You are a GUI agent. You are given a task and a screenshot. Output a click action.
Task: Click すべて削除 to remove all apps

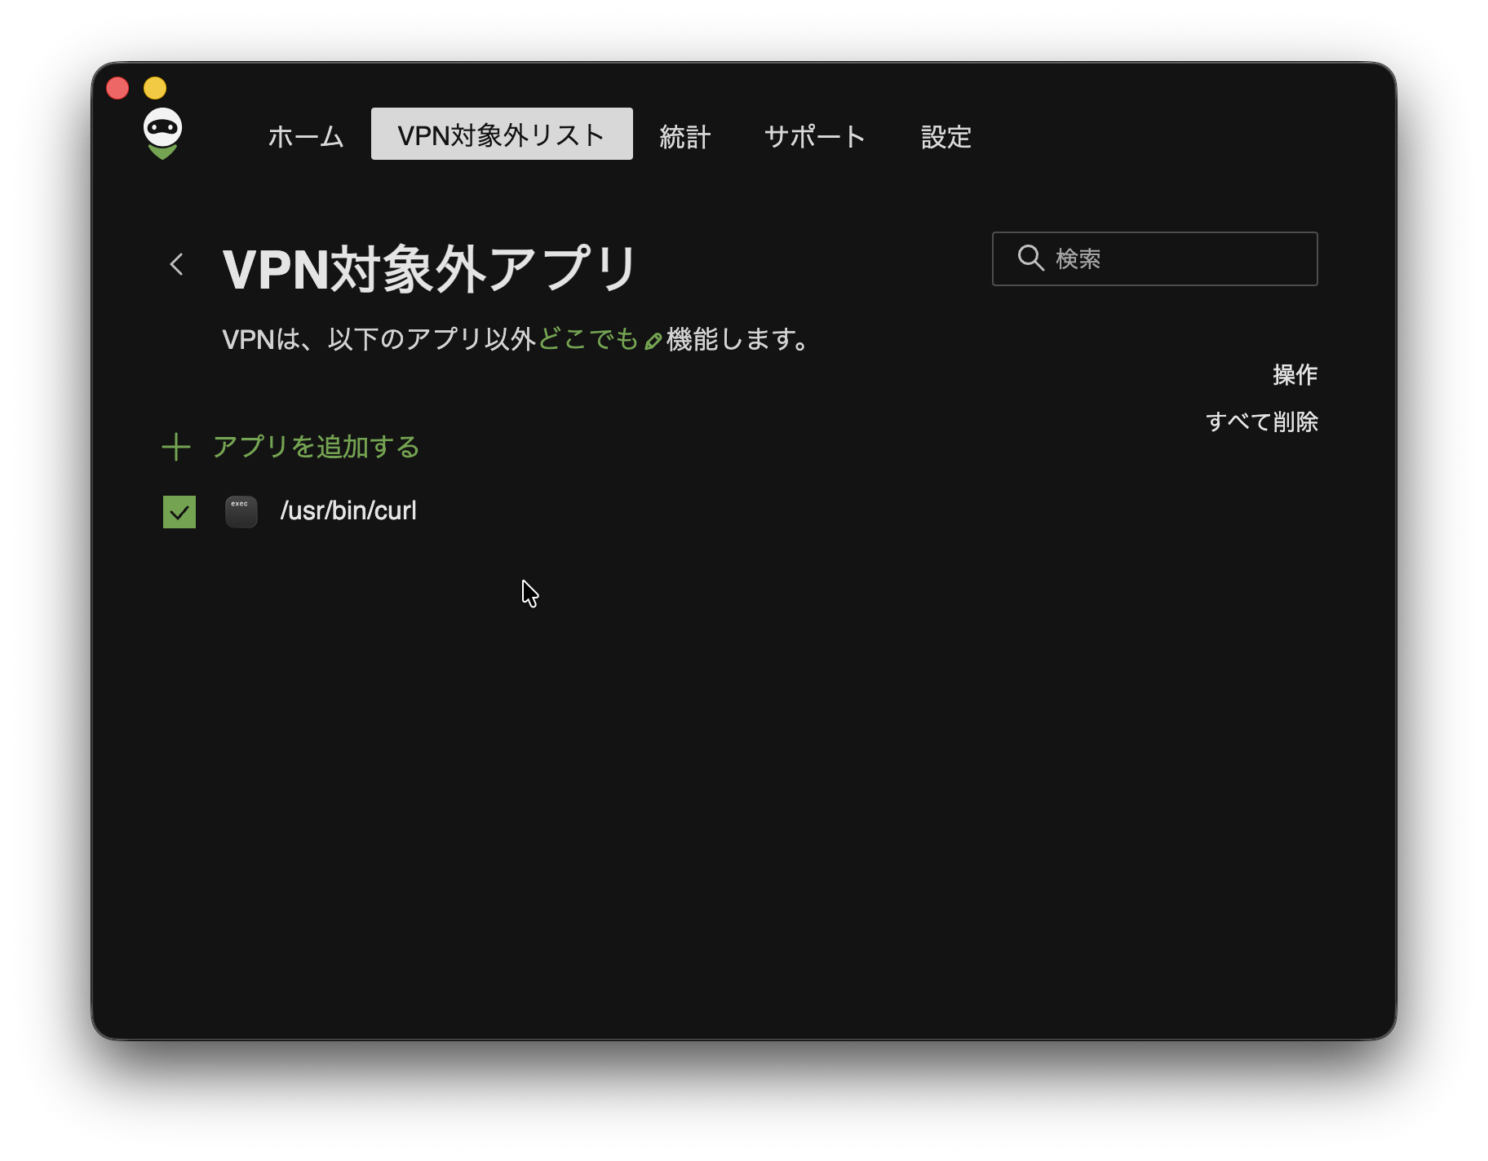(1261, 422)
